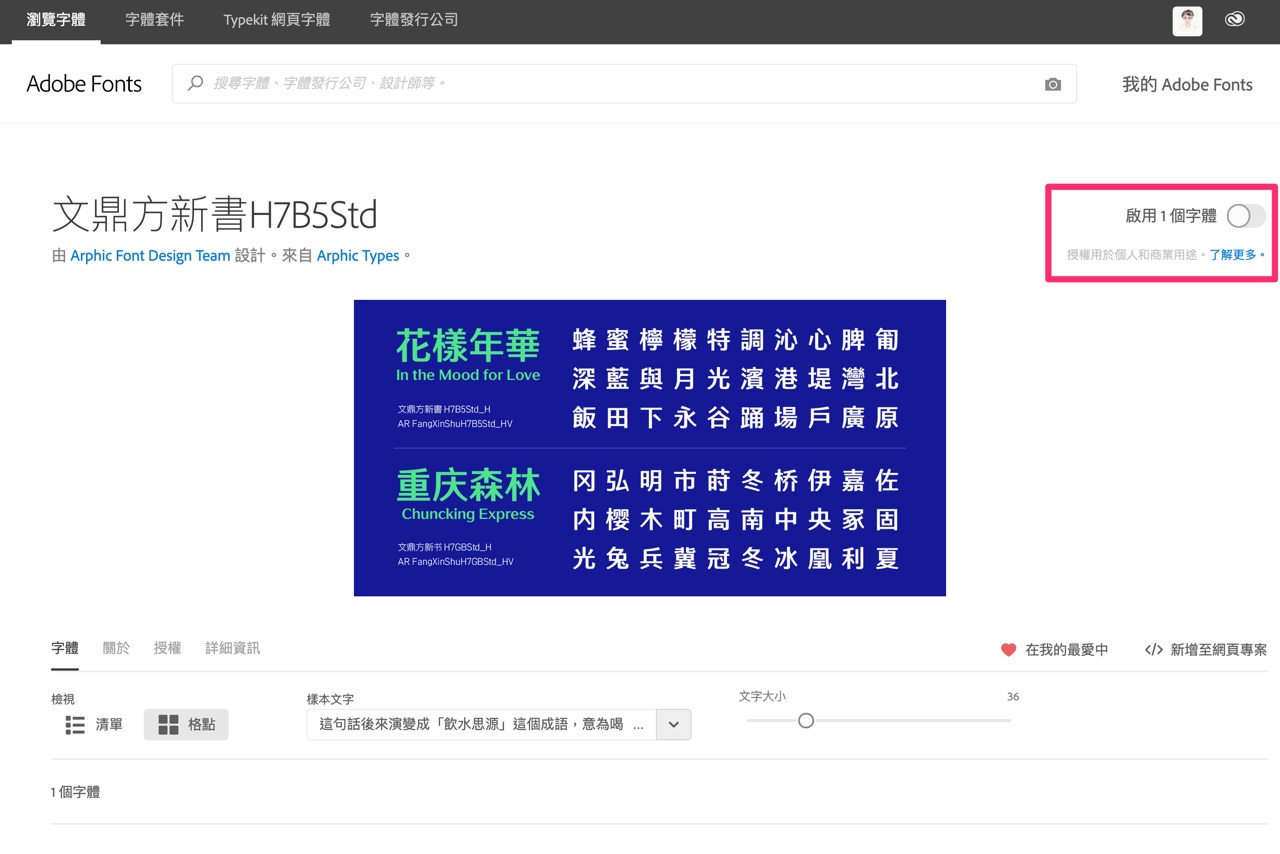Screen dimensions: 1280x854
Task: Click 新增至網頁專案 button
Action: coord(1205,650)
